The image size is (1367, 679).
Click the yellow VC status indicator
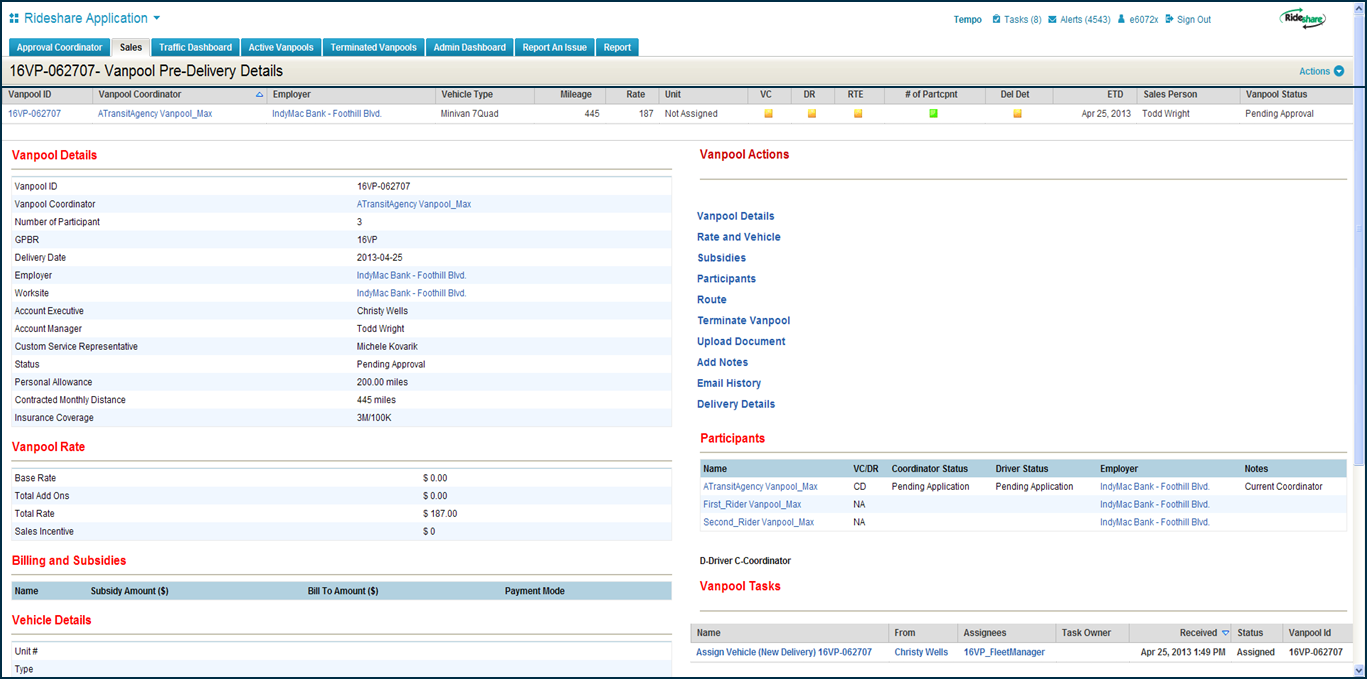[x=768, y=114]
